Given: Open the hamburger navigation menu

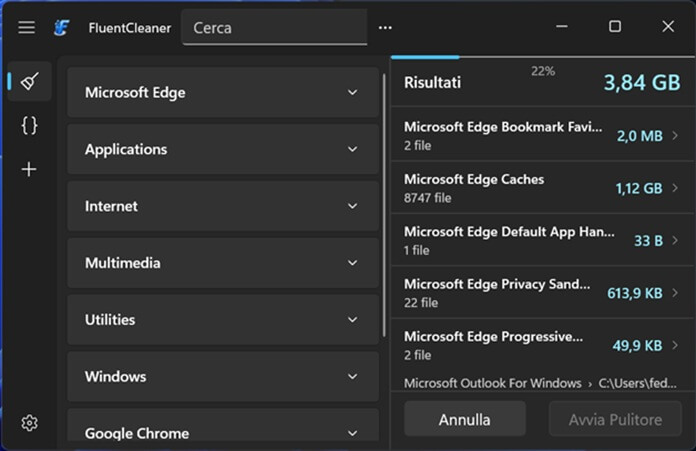Looking at the screenshot, I should tap(27, 28).
